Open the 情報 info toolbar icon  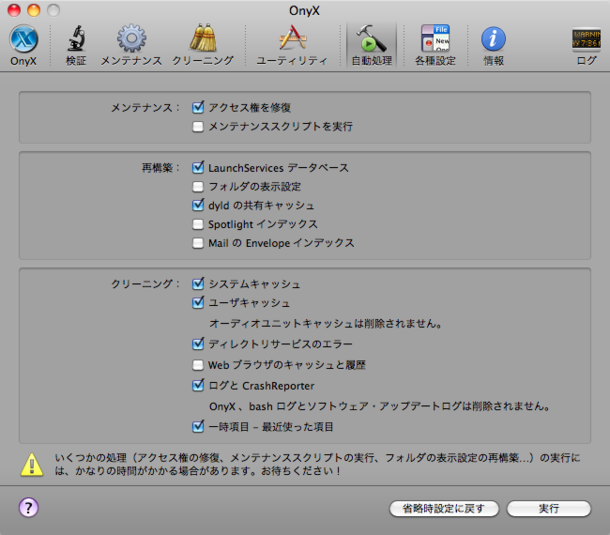493,45
